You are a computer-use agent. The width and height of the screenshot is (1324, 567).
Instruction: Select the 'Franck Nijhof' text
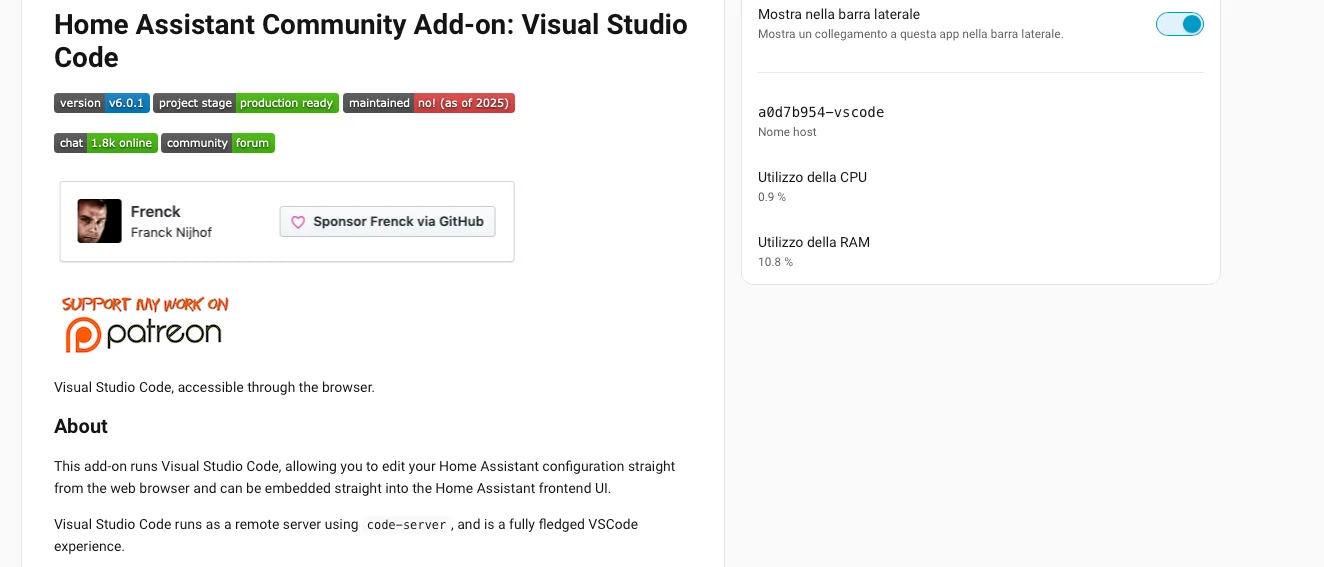(171, 233)
